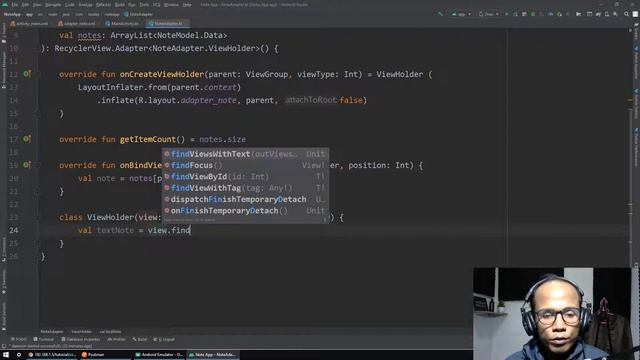Open the Edit menu
This screenshot has width=640, height=360.
[25, 4]
